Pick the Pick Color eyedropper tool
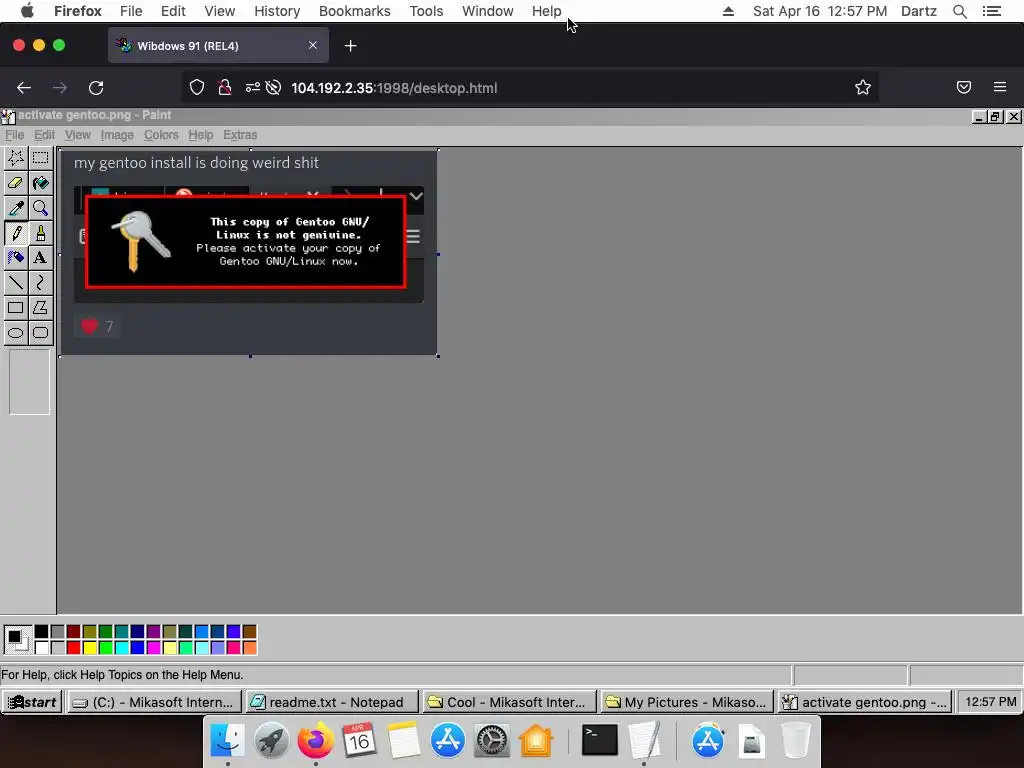This screenshot has width=1024, height=768. (16, 208)
